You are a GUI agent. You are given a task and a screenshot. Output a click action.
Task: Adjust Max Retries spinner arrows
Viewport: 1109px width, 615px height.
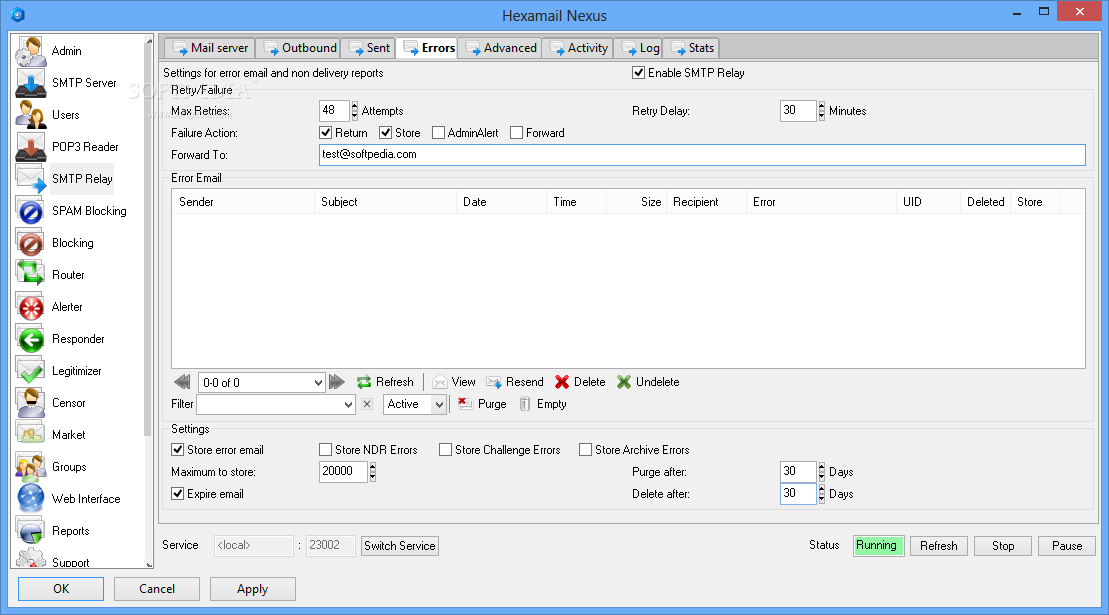[x=354, y=111]
